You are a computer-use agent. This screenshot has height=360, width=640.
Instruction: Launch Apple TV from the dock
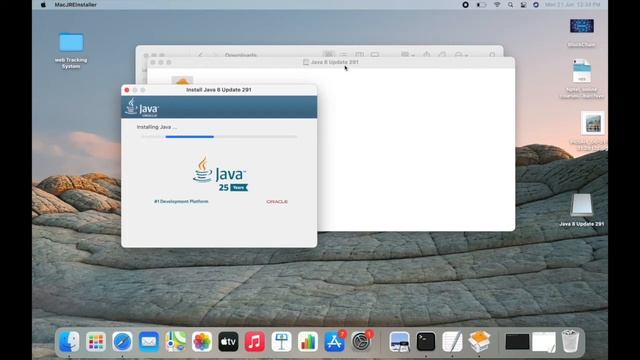[x=229, y=341]
